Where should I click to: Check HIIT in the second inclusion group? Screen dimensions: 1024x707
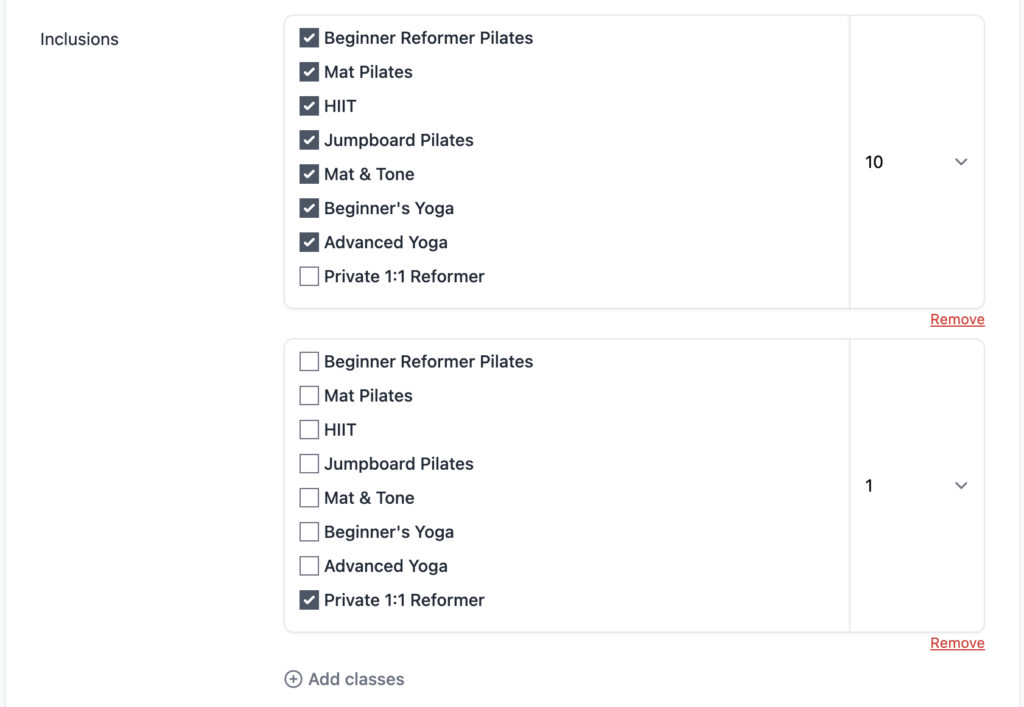point(309,430)
